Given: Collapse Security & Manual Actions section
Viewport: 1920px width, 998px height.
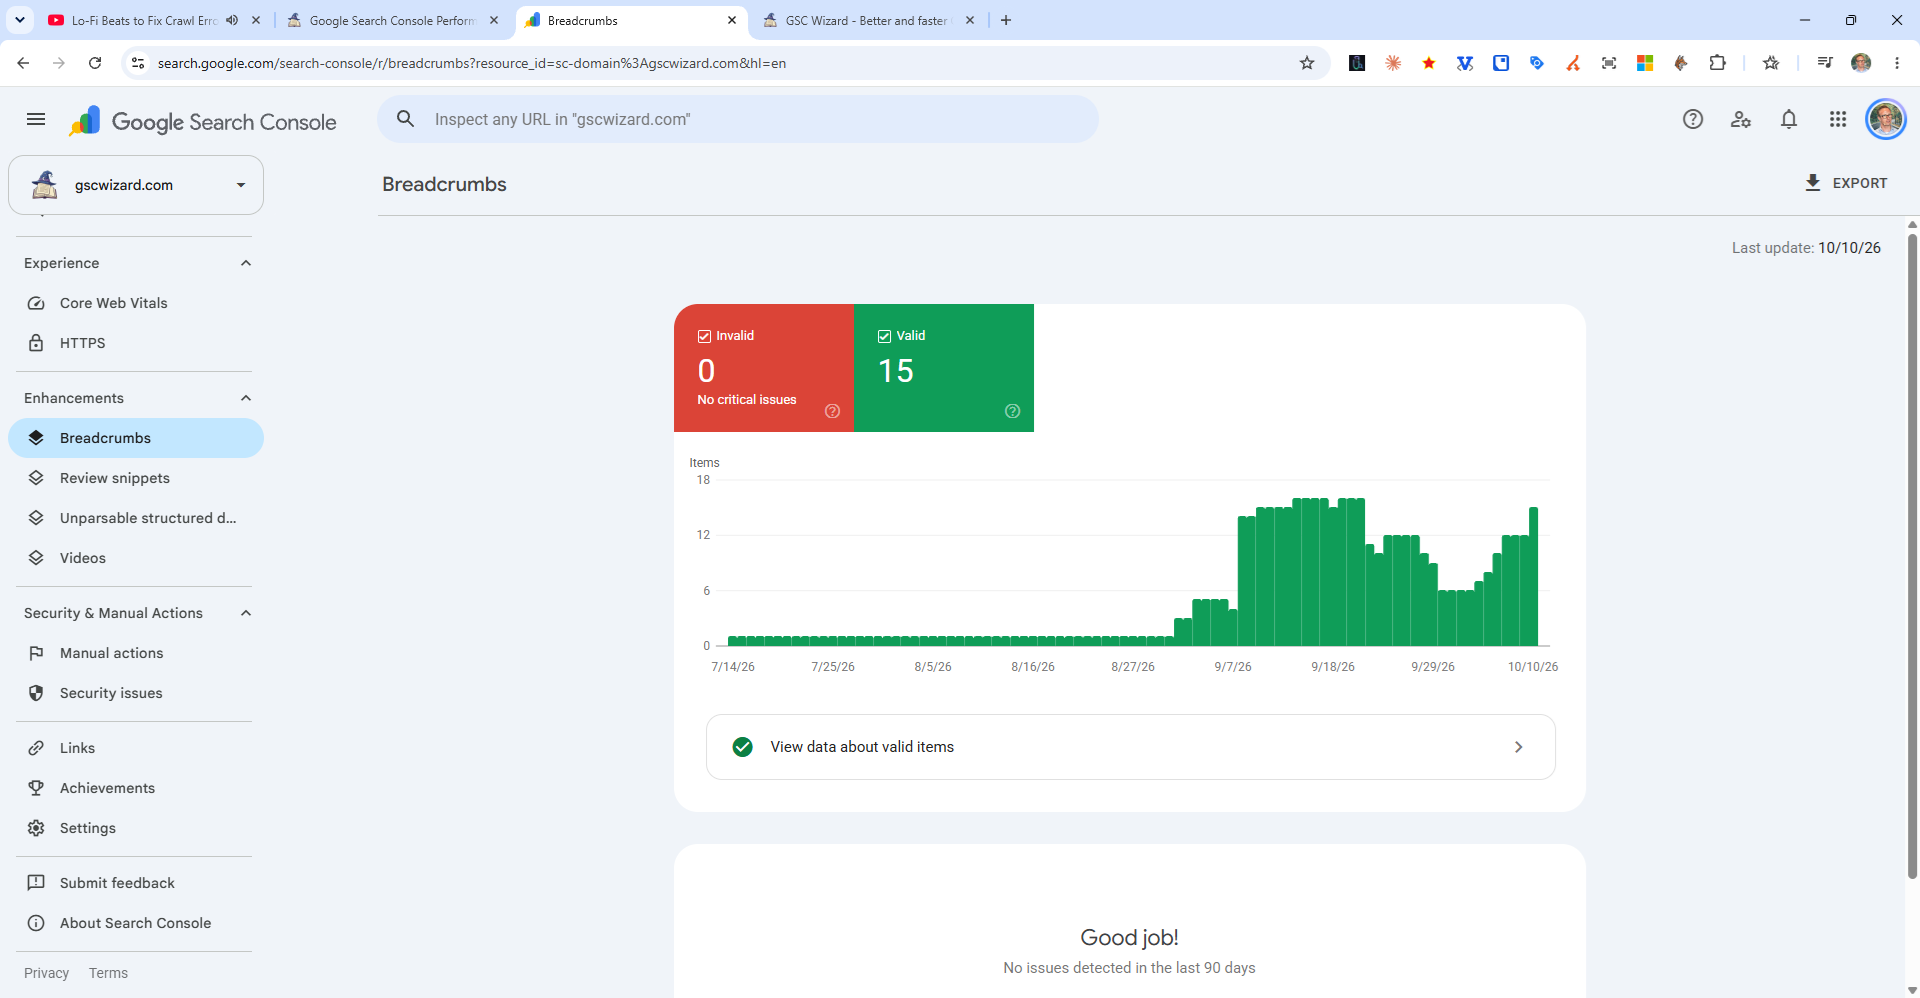Looking at the screenshot, I should click(x=246, y=613).
